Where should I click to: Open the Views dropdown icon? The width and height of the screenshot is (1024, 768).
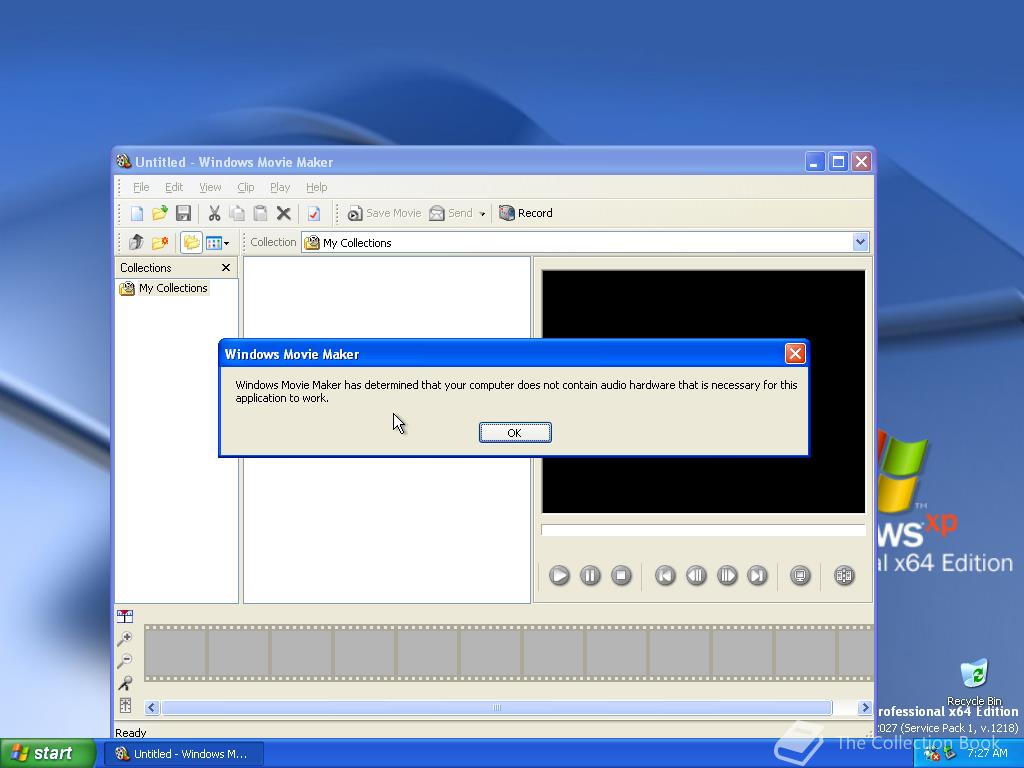[217, 243]
